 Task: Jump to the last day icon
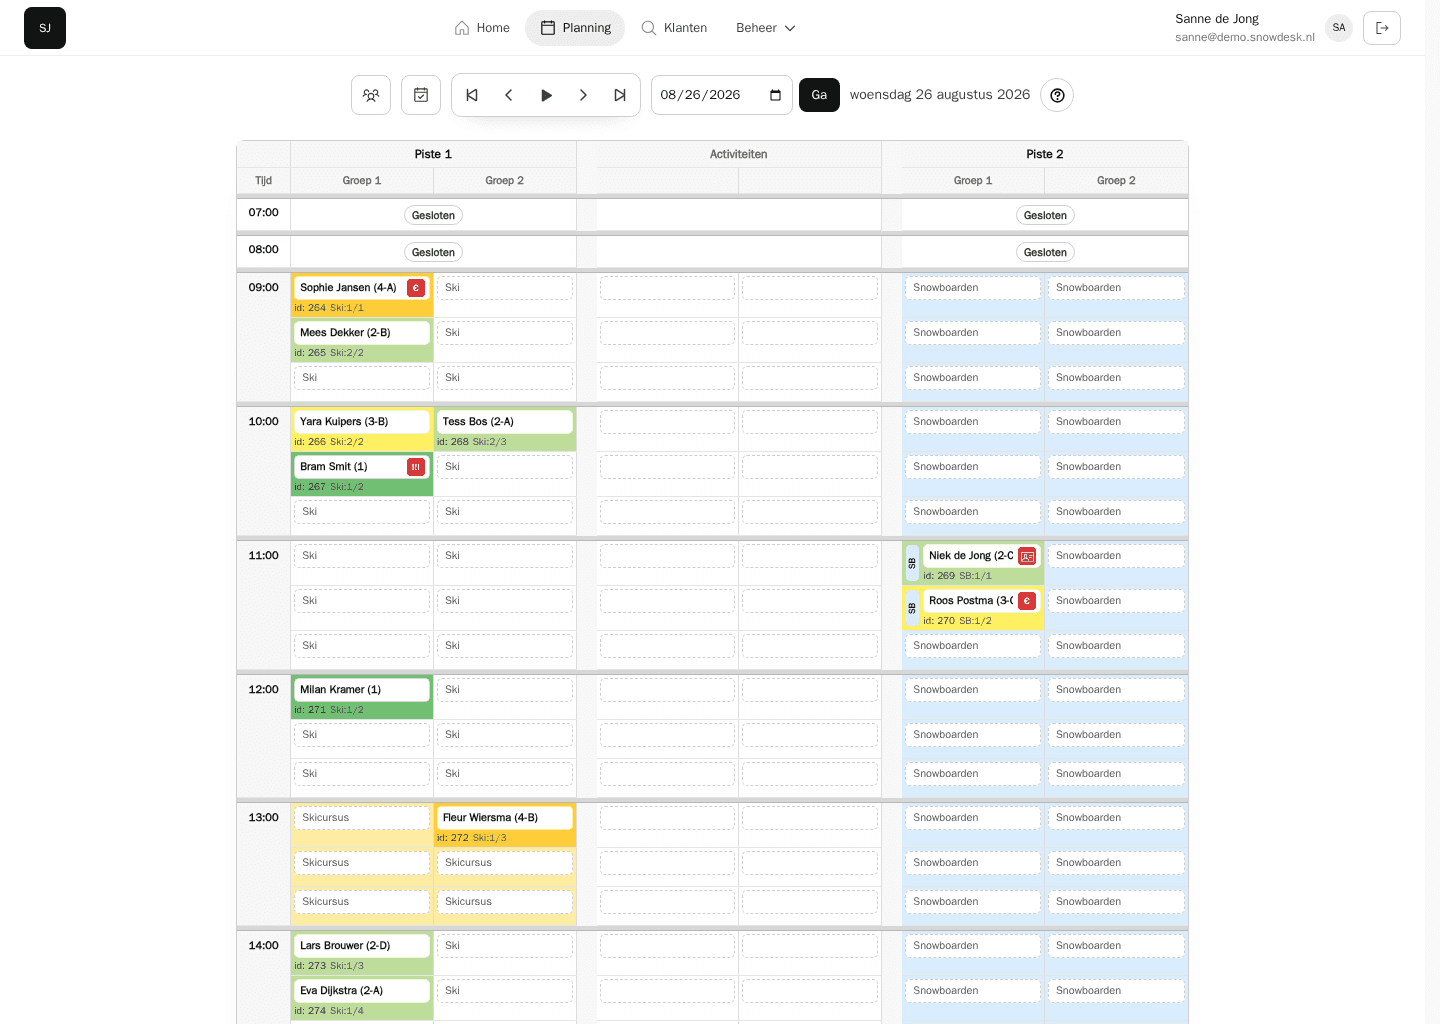point(620,95)
